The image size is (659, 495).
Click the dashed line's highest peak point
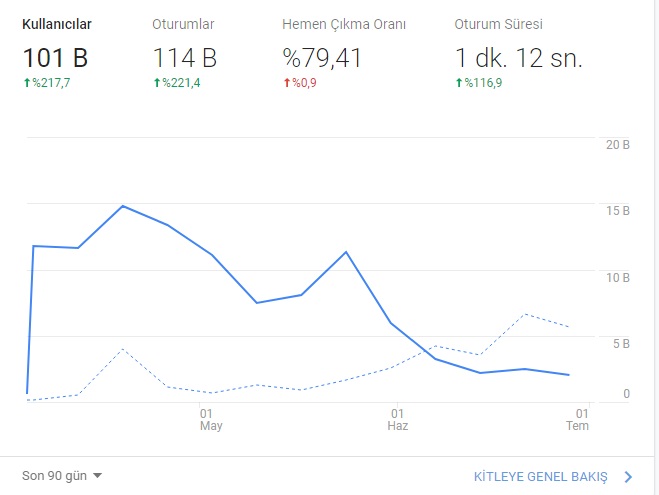coord(525,314)
